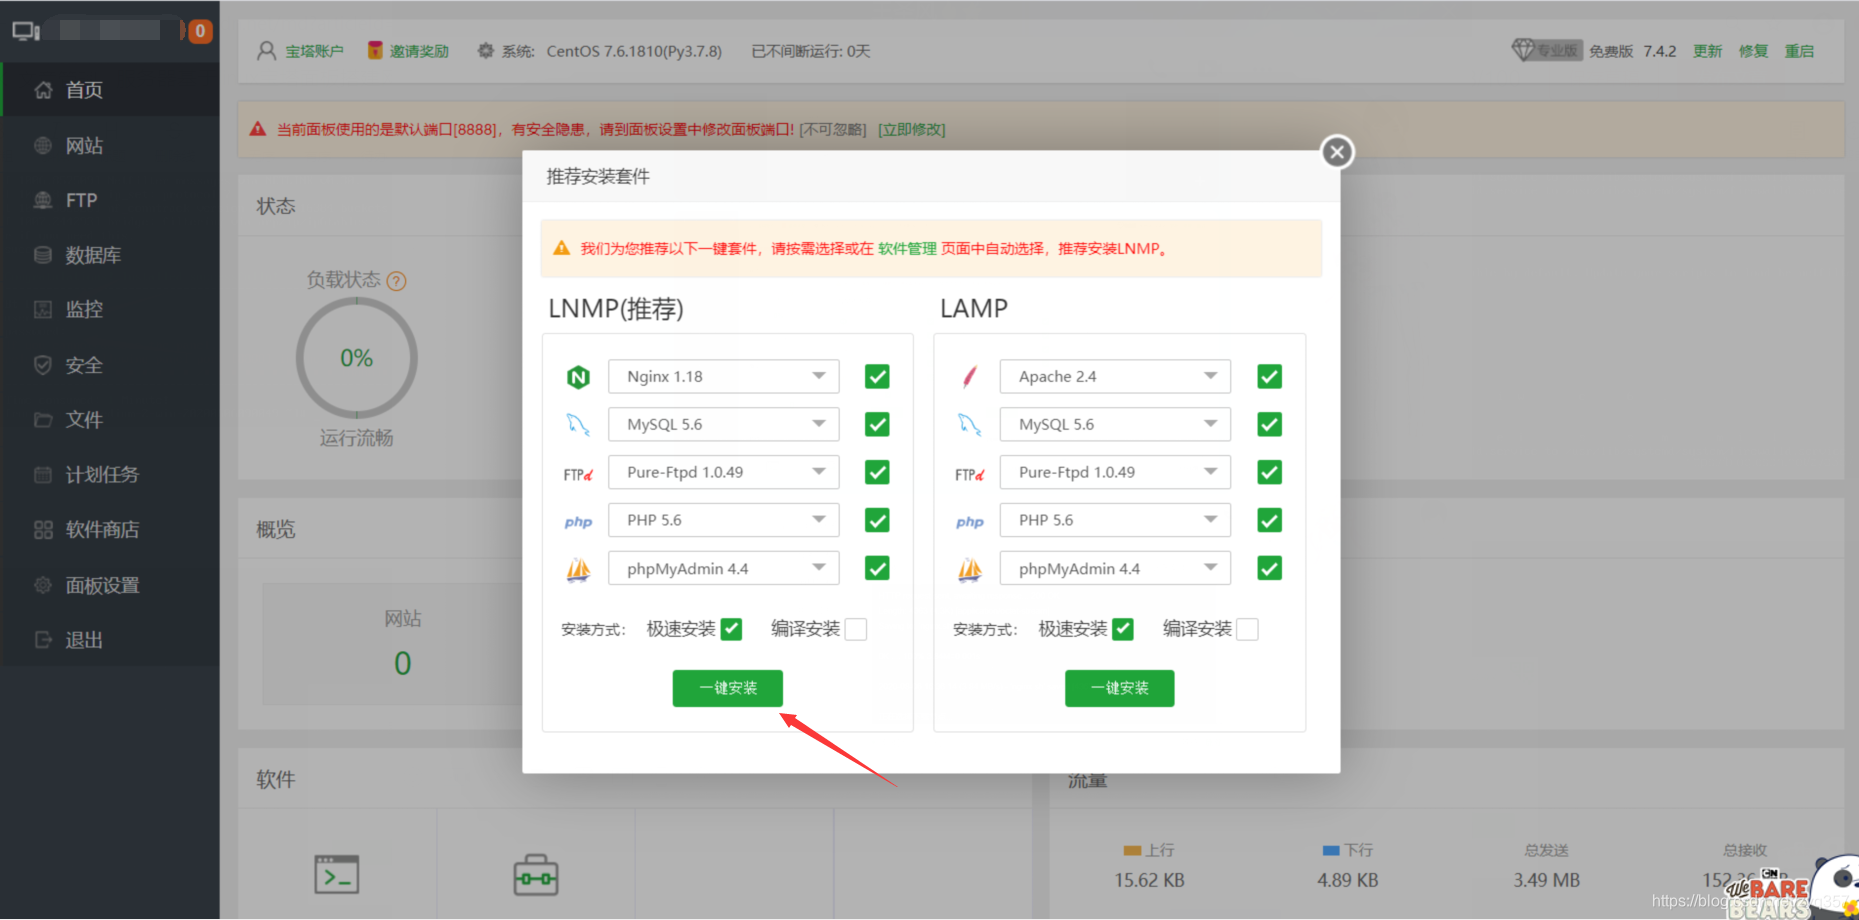
Task: Click the 立即修改 link in alert
Action: [x=912, y=129]
